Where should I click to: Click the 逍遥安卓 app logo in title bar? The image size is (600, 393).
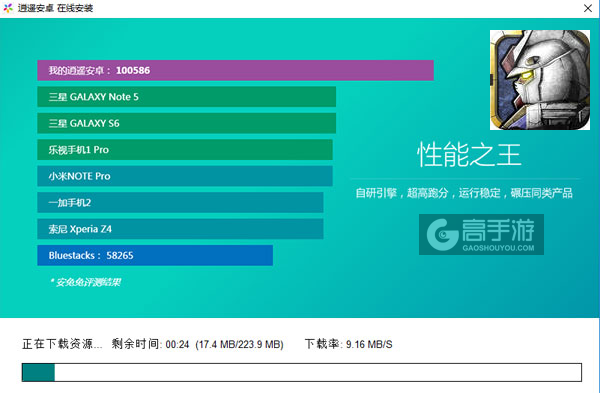click(x=8, y=8)
